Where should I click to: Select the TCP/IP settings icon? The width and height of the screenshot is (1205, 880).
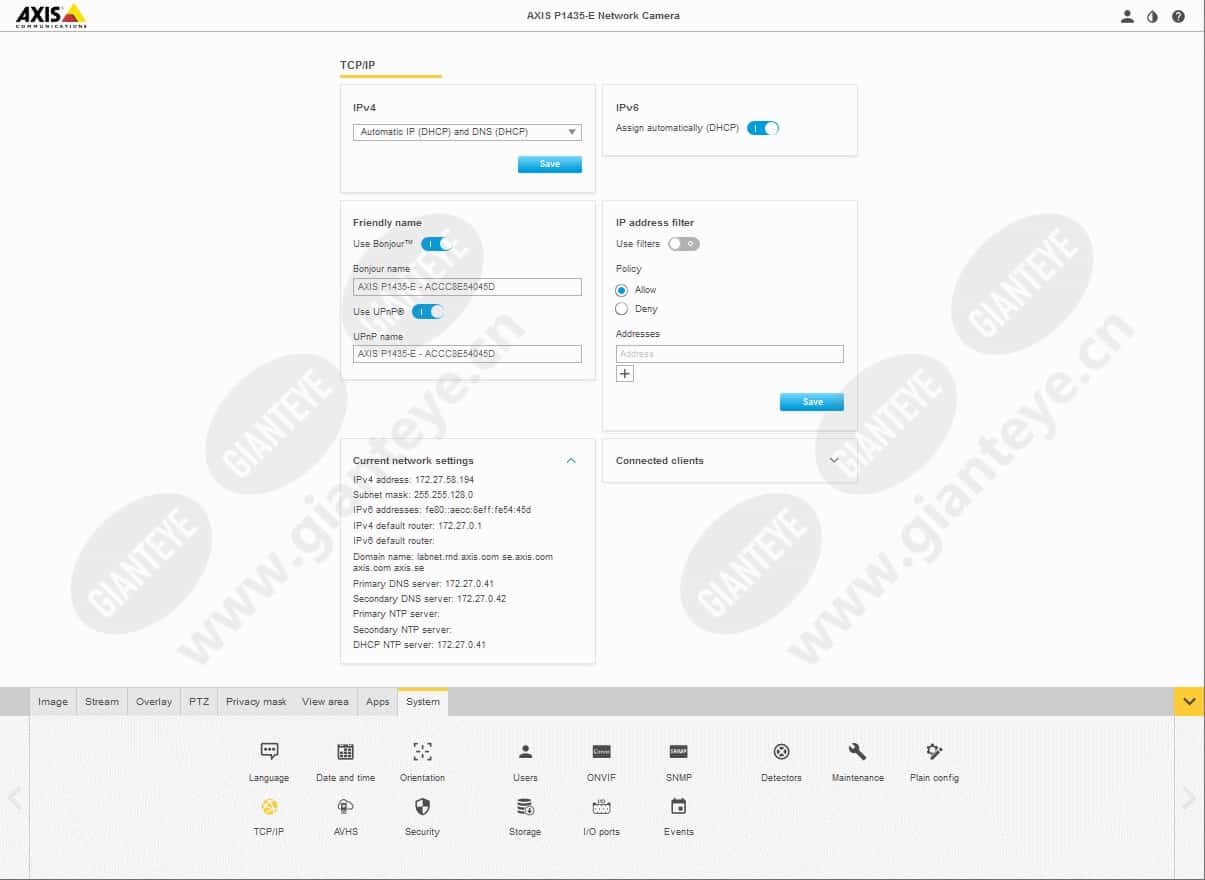[x=269, y=806]
